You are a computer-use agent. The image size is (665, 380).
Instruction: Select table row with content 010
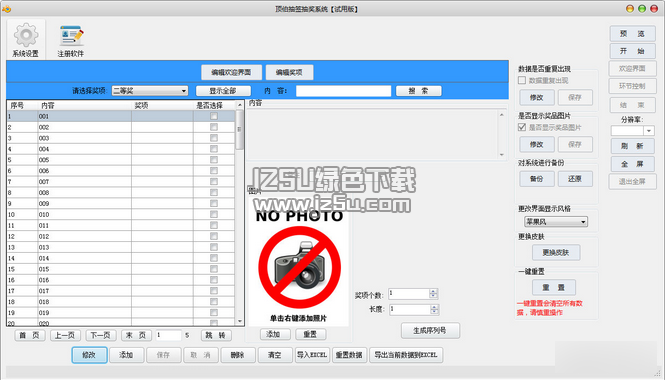(x=121, y=215)
